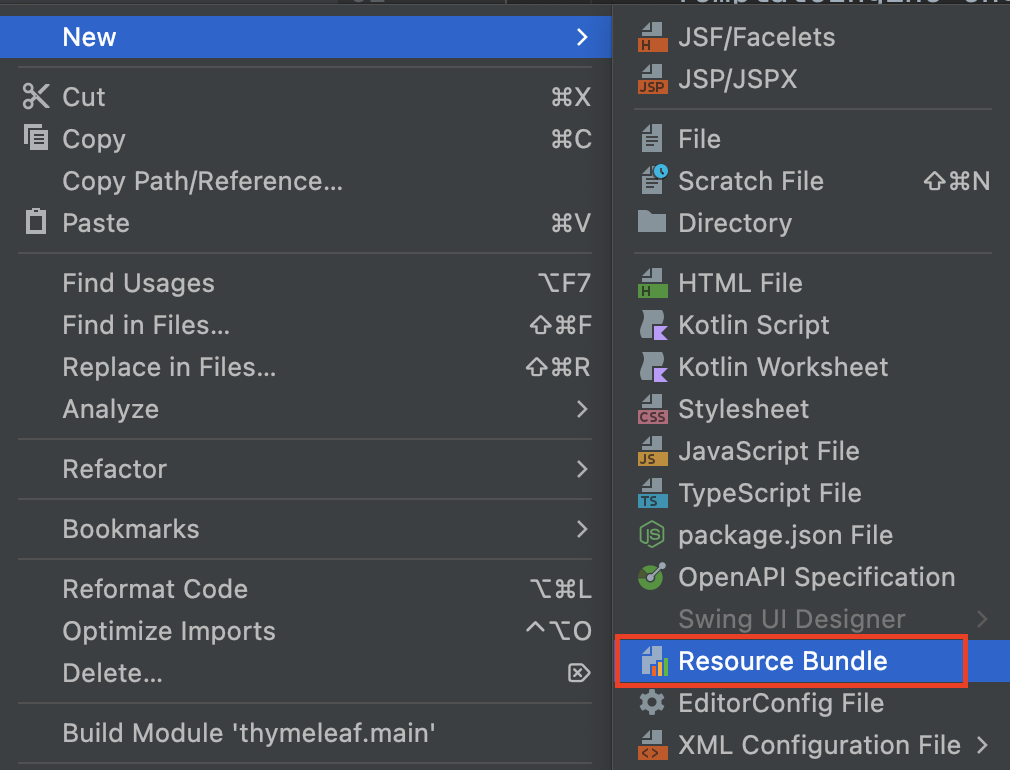The width and height of the screenshot is (1010, 770).
Task: Click the Stylesheet CSS icon
Action: (653, 409)
